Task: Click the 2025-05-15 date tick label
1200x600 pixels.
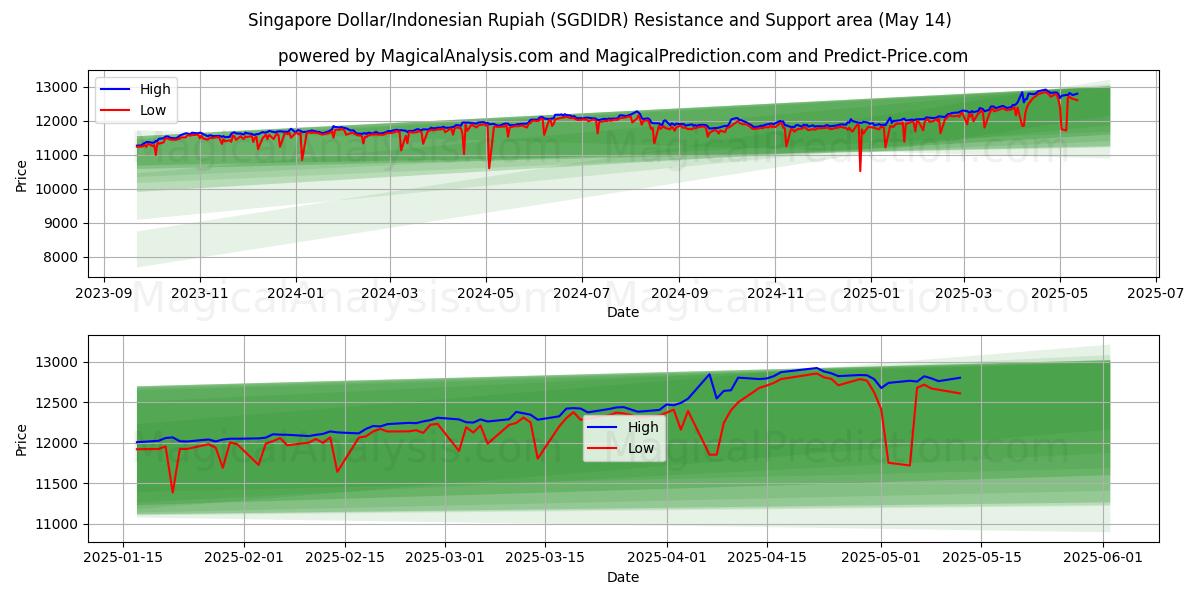Action: [x=981, y=559]
